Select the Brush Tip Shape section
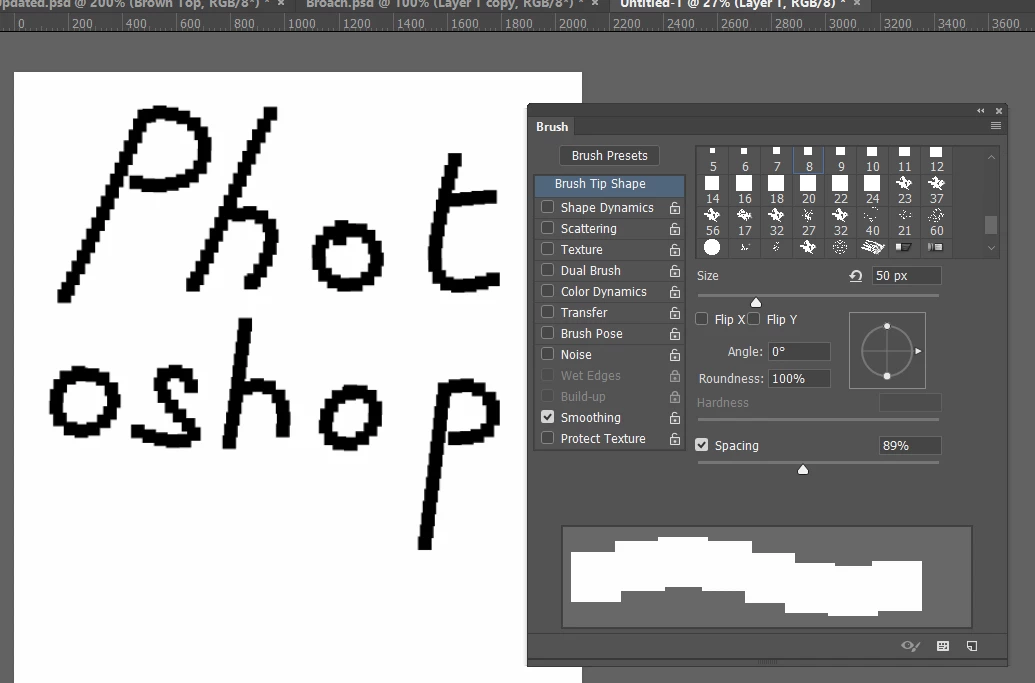 (x=609, y=184)
